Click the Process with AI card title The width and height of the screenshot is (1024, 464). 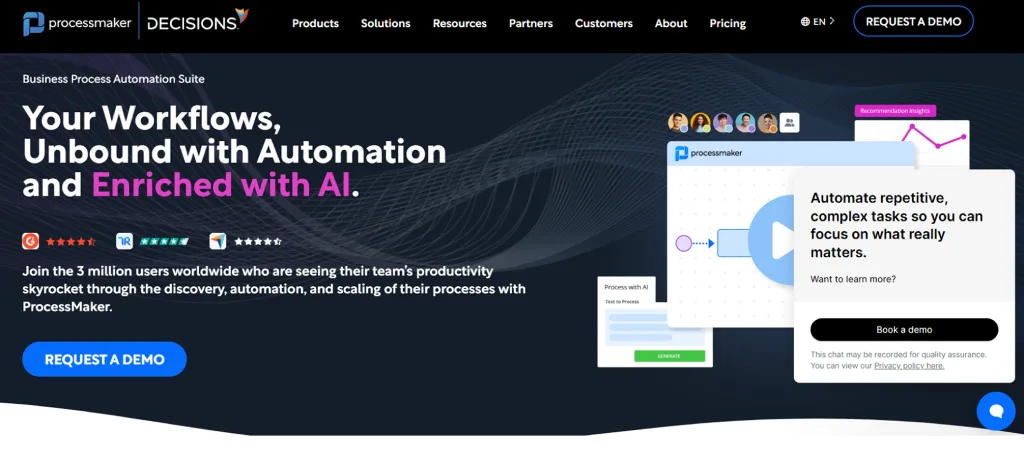(626, 287)
